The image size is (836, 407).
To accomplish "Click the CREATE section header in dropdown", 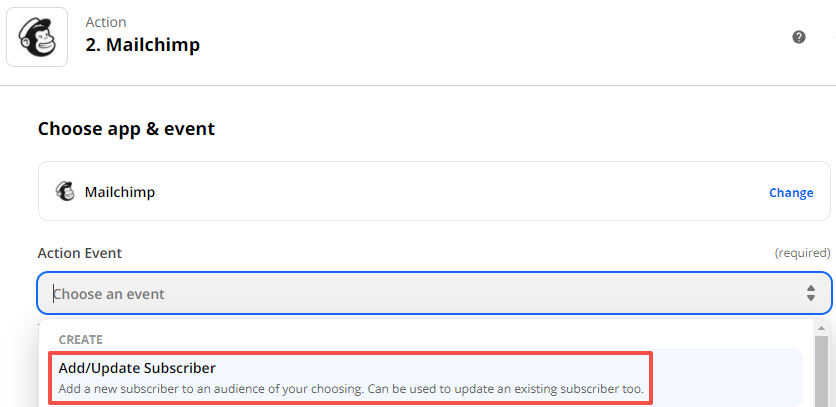I will point(81,340).
